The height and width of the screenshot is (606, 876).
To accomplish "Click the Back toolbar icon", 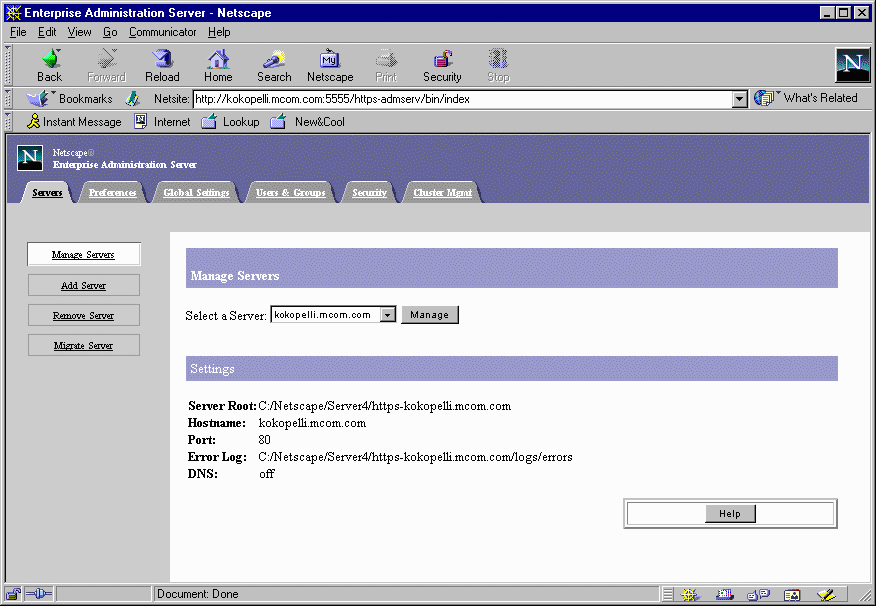I will (x=50, y=65).
